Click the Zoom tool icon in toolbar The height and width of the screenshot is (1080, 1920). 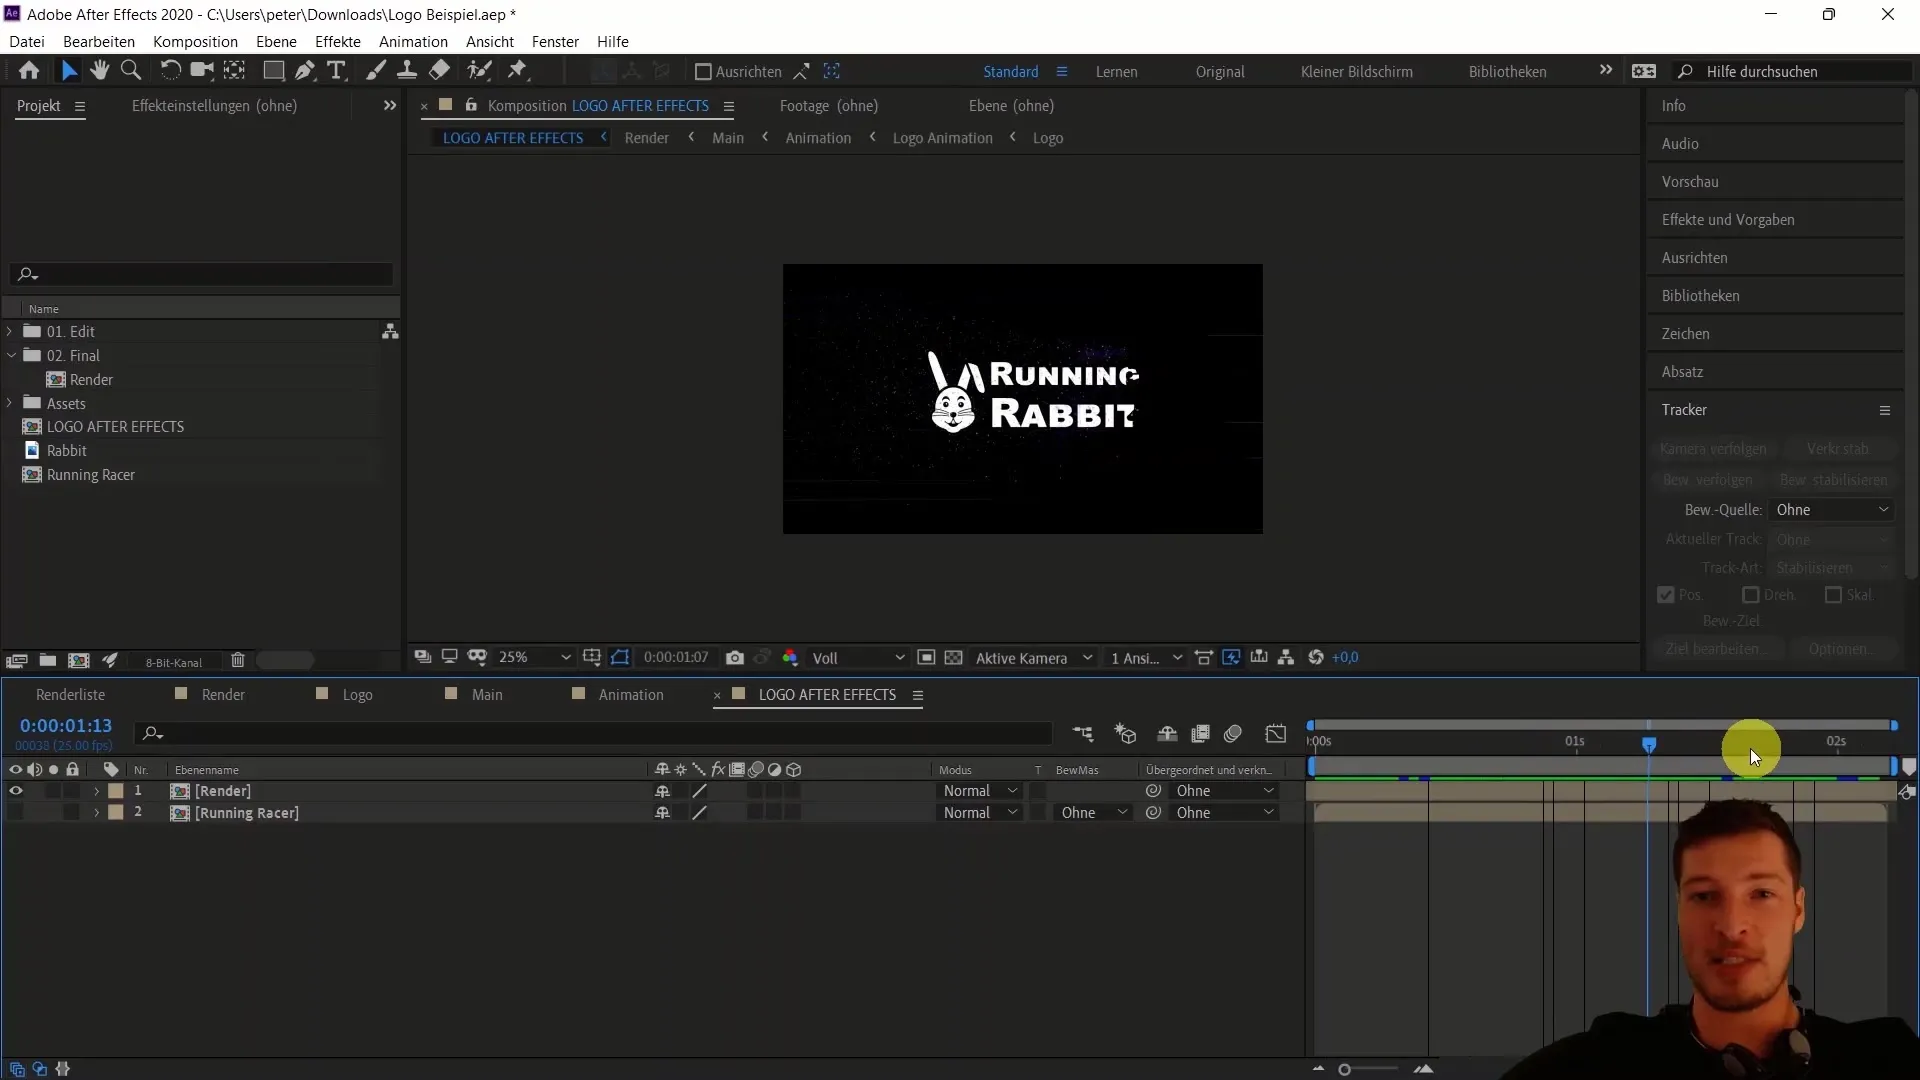click(131, 70)
